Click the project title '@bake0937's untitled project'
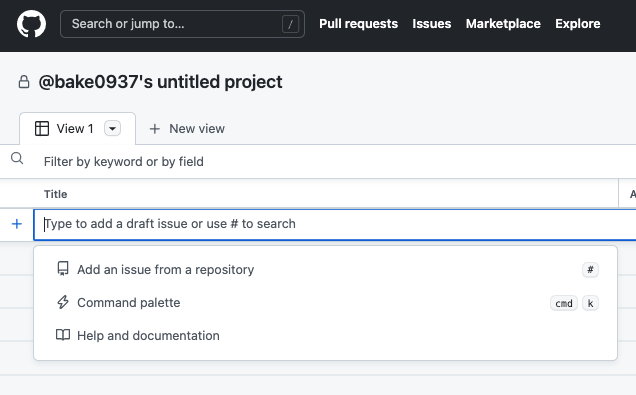 point(160,82)
